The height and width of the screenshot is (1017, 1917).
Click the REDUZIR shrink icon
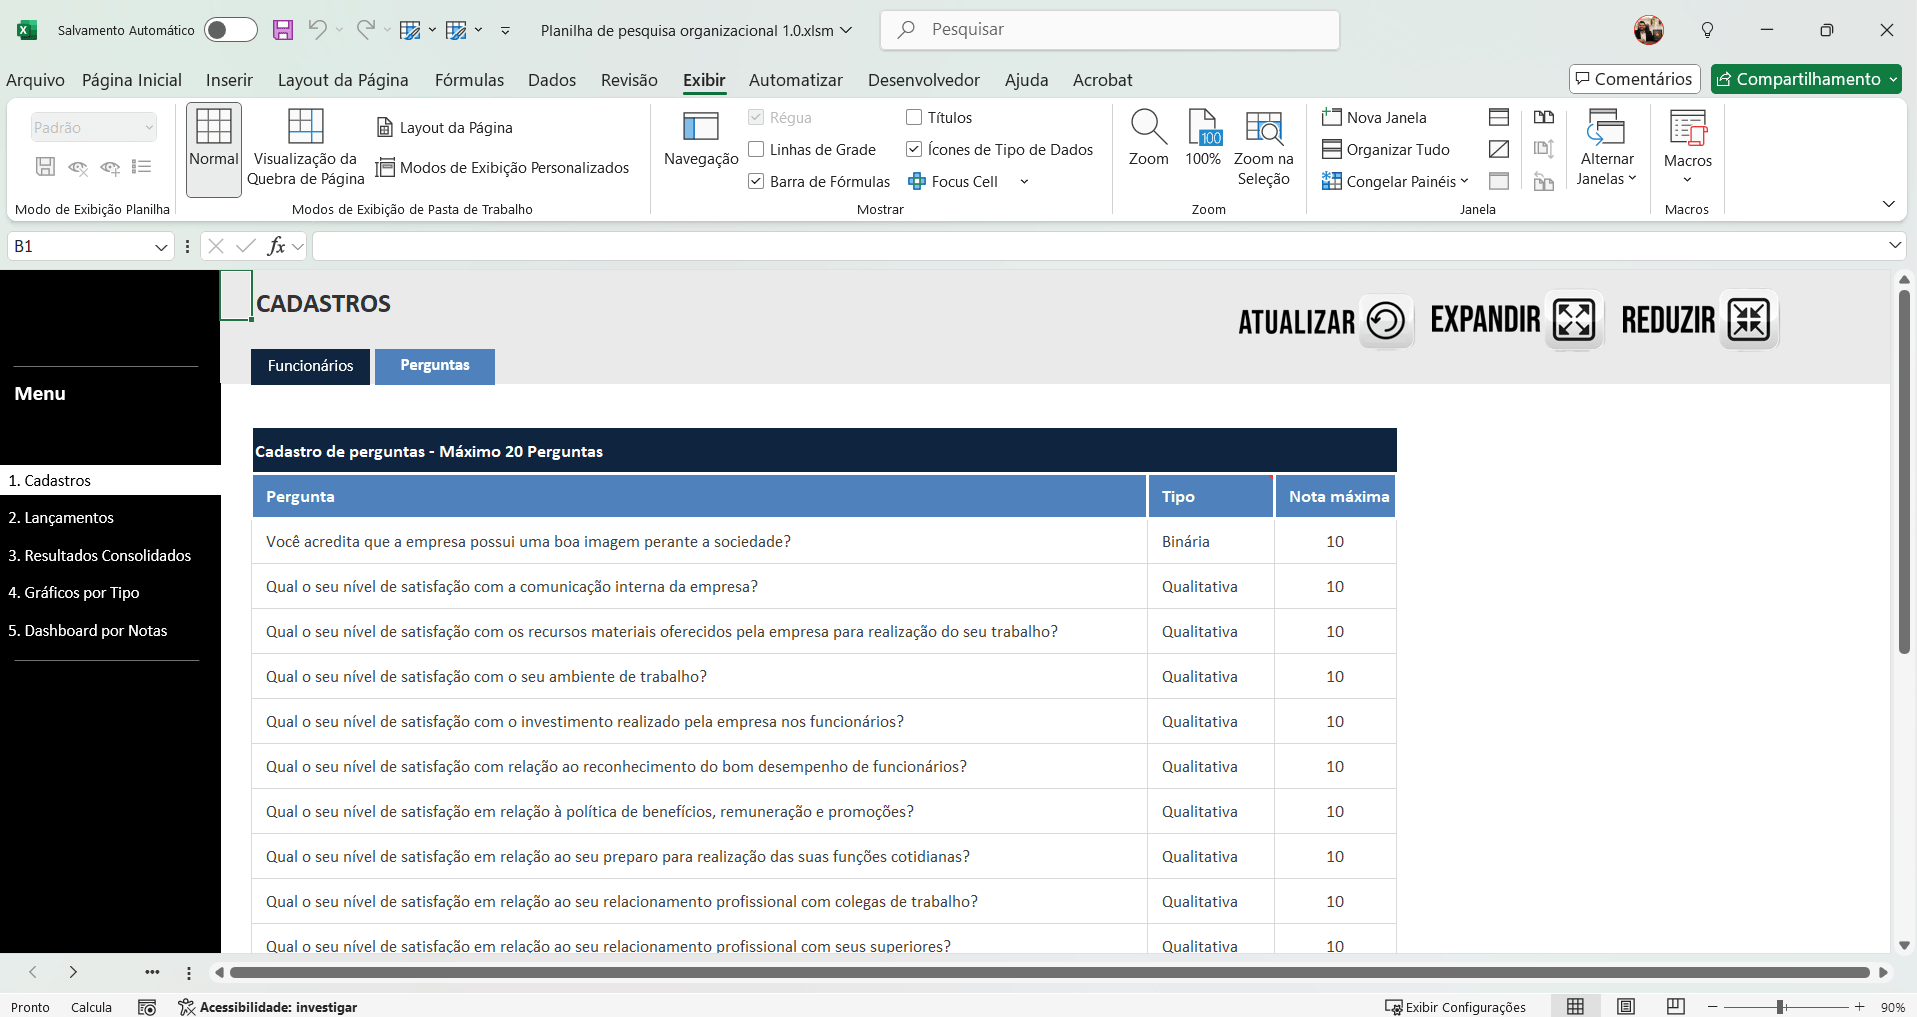[1749, 321]
